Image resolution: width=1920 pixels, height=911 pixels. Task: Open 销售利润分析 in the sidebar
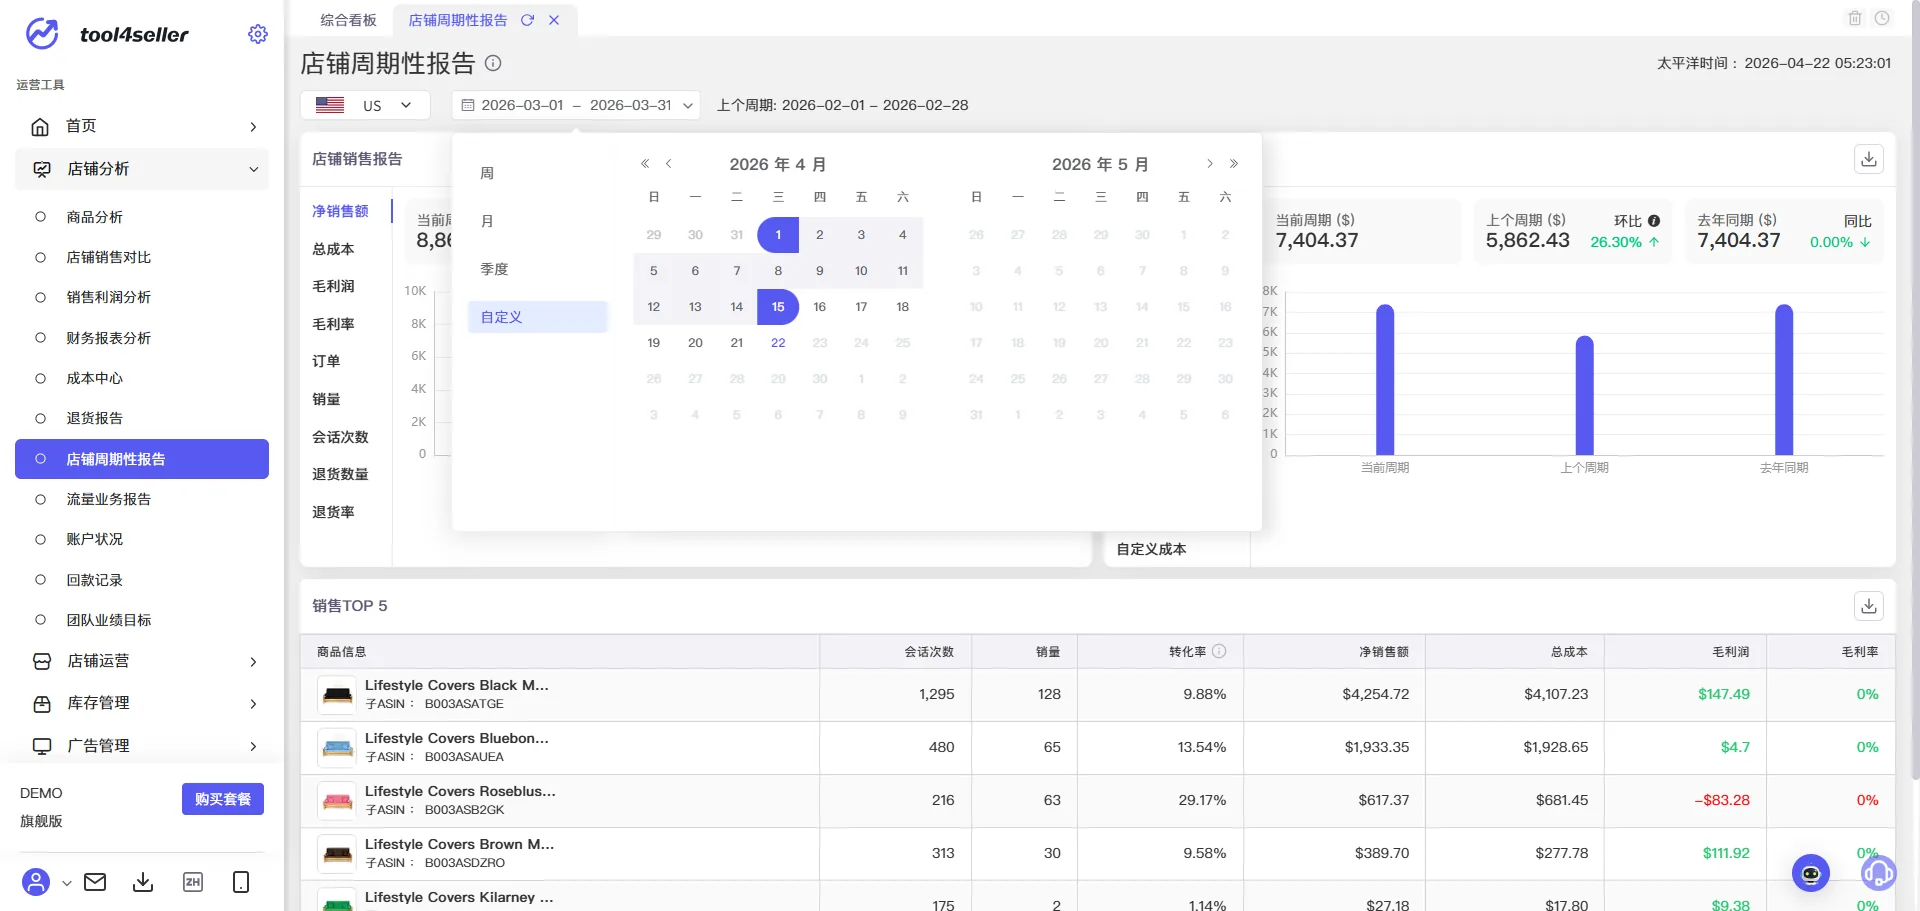coord(142,297)
